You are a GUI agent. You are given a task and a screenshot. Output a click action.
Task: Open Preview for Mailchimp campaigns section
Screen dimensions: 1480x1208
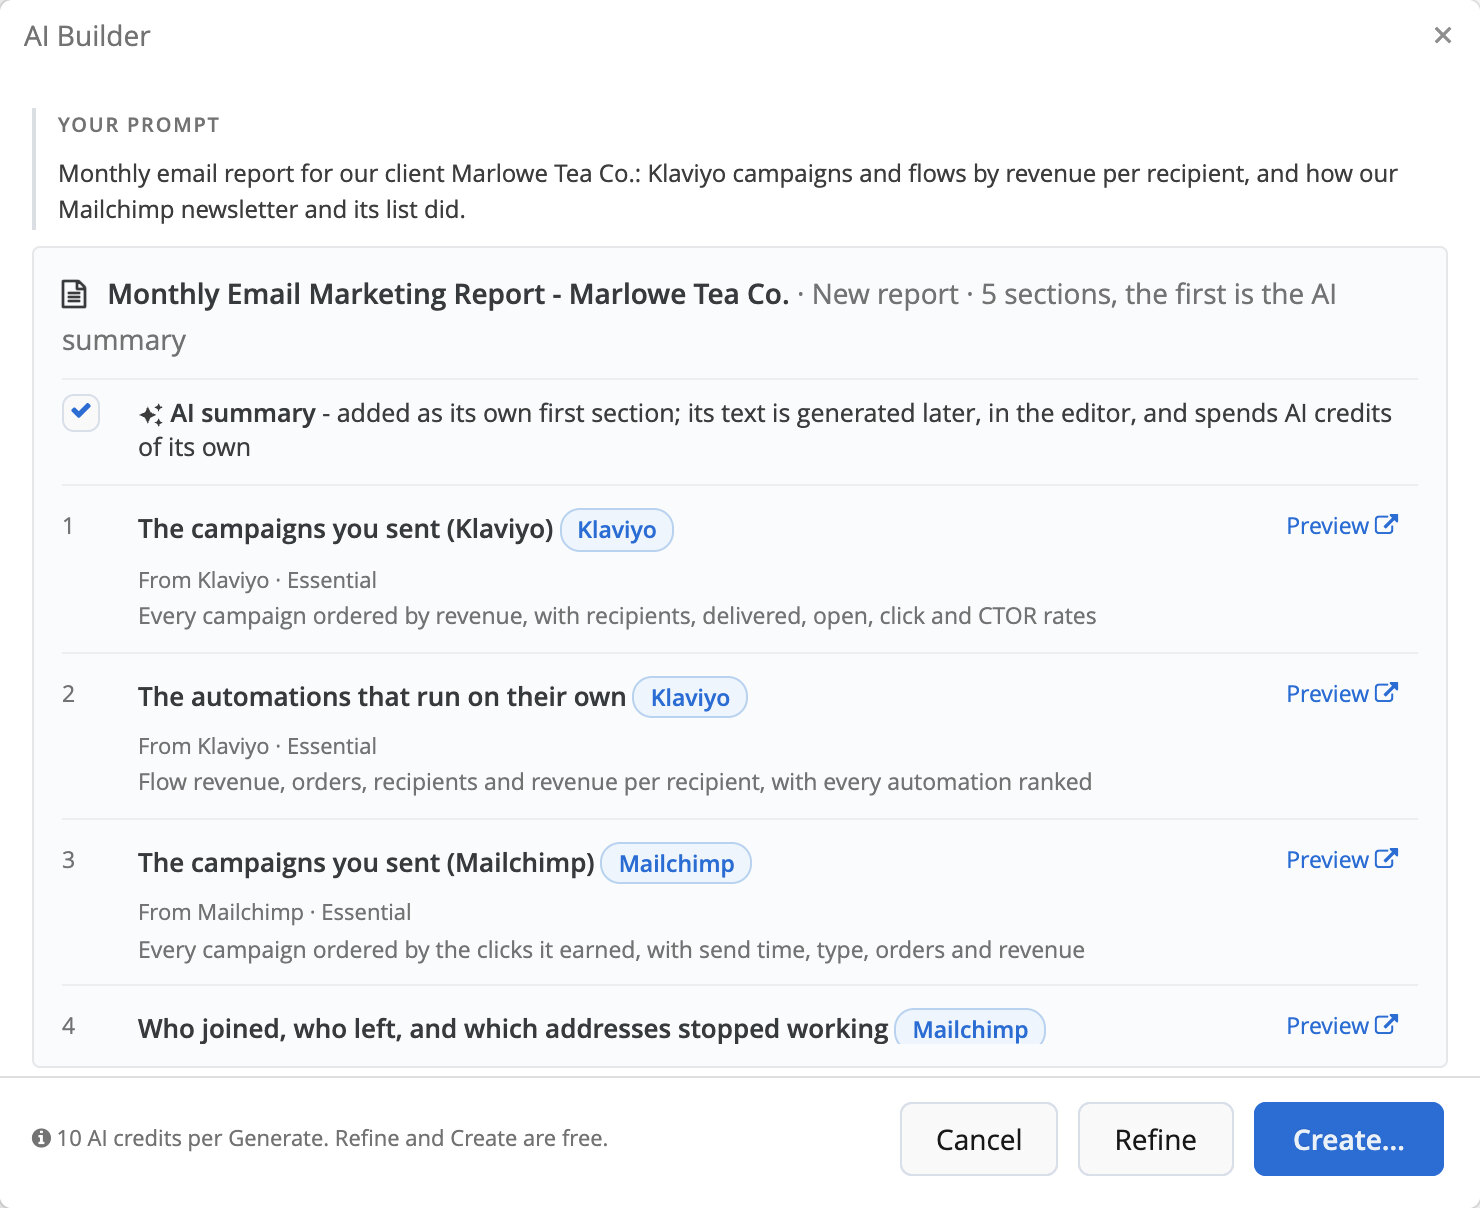tap(1341, 860)
